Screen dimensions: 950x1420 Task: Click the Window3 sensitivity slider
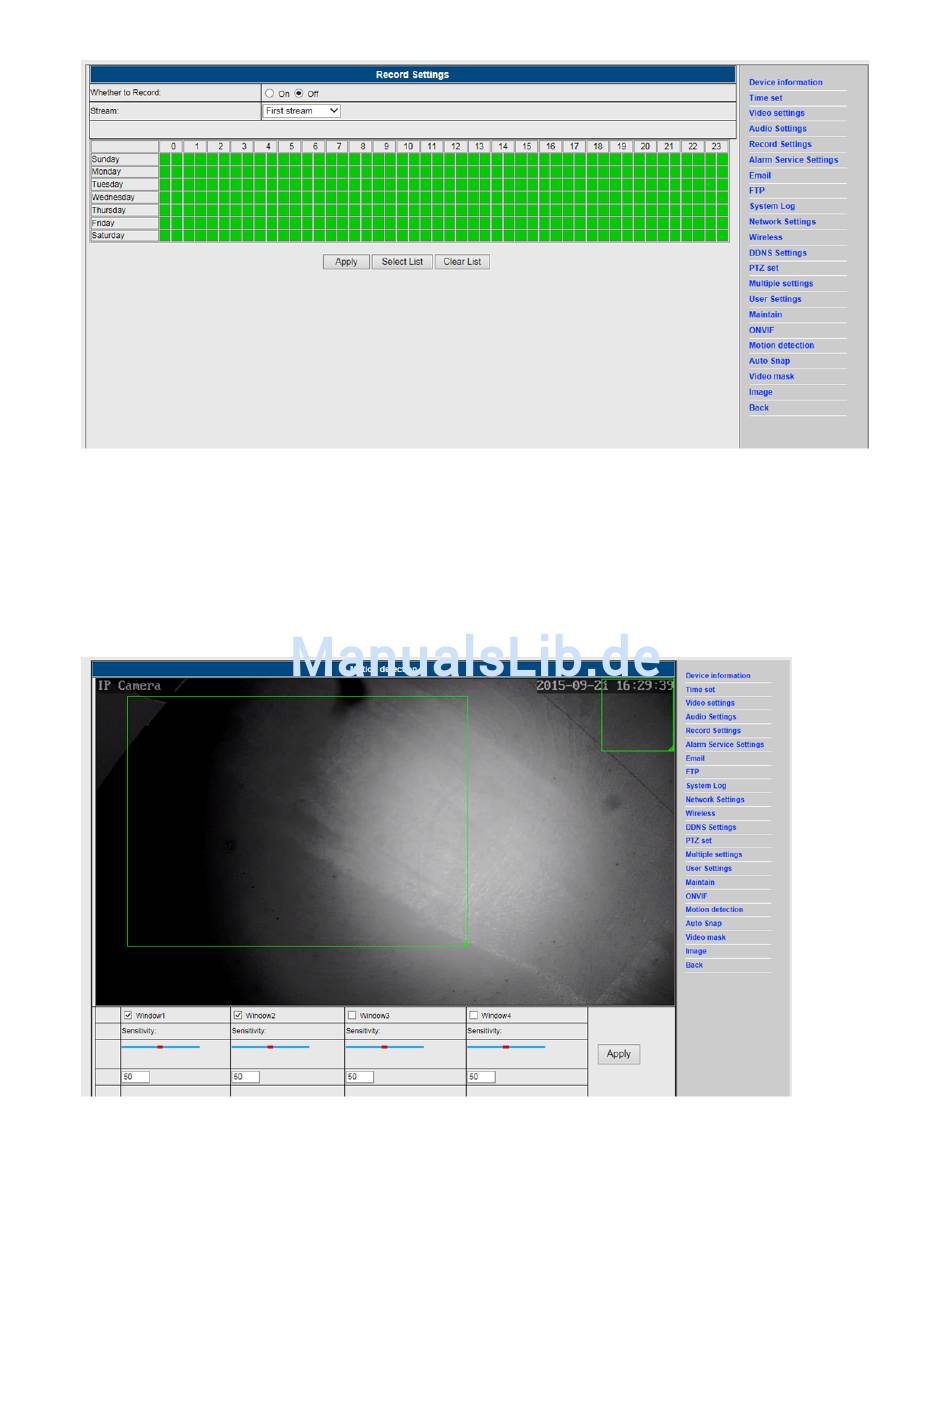click(384, 1047)
